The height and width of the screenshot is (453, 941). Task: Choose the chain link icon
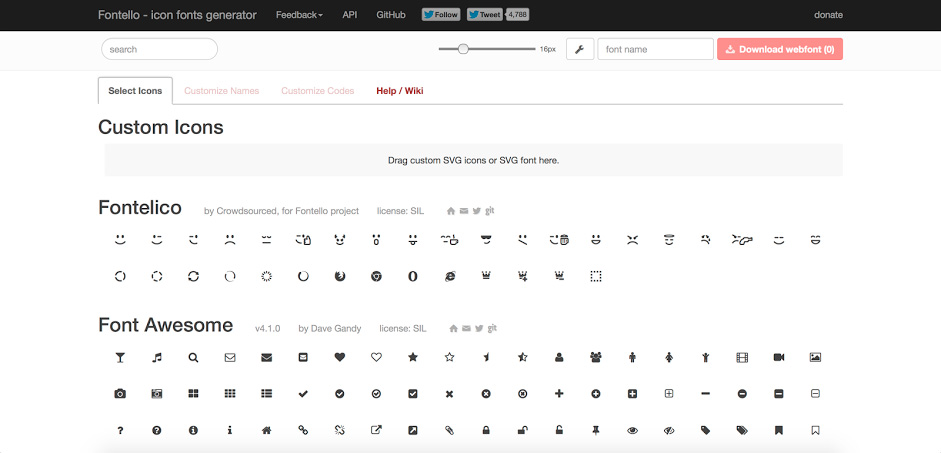(x=303, y=430)
